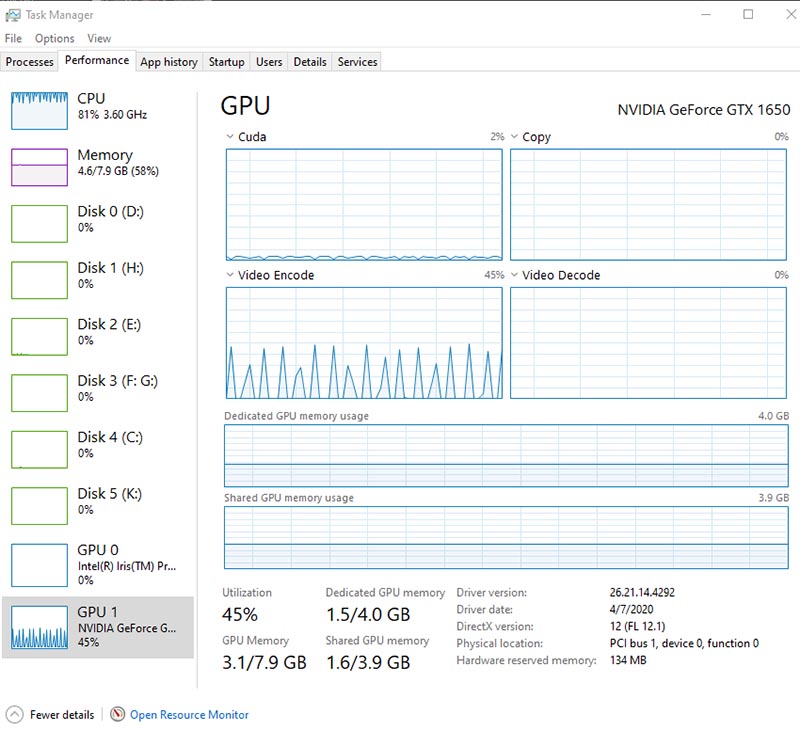
Task: Click Dedicated GPU memory value 1.5/4.0 GB
Action: [x=368, y=614]
